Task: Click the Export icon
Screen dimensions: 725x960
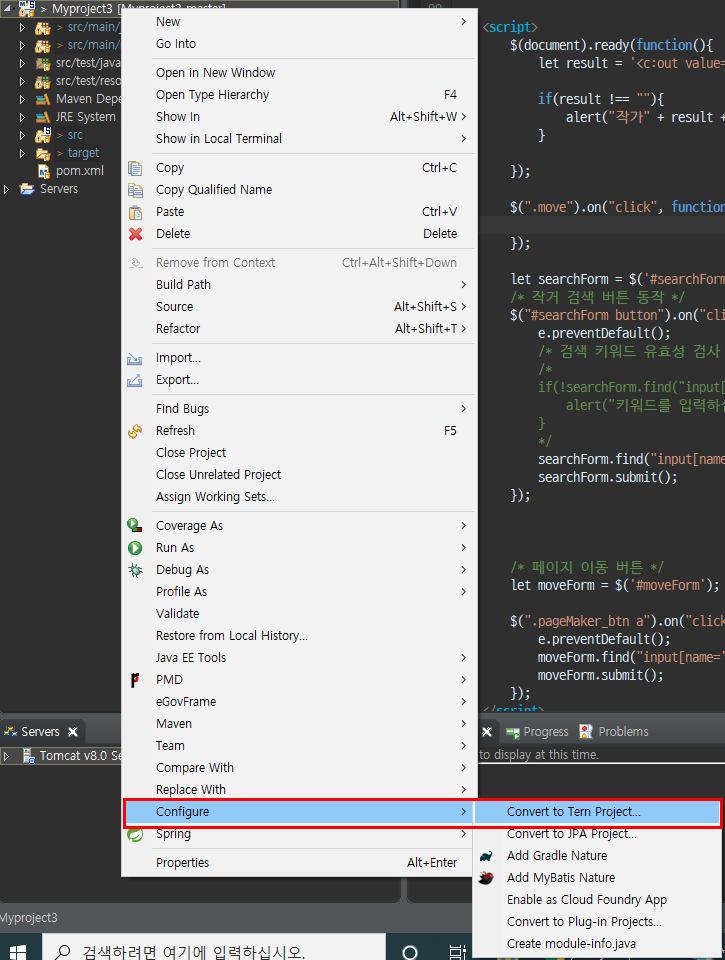Action: click(135, 380)
